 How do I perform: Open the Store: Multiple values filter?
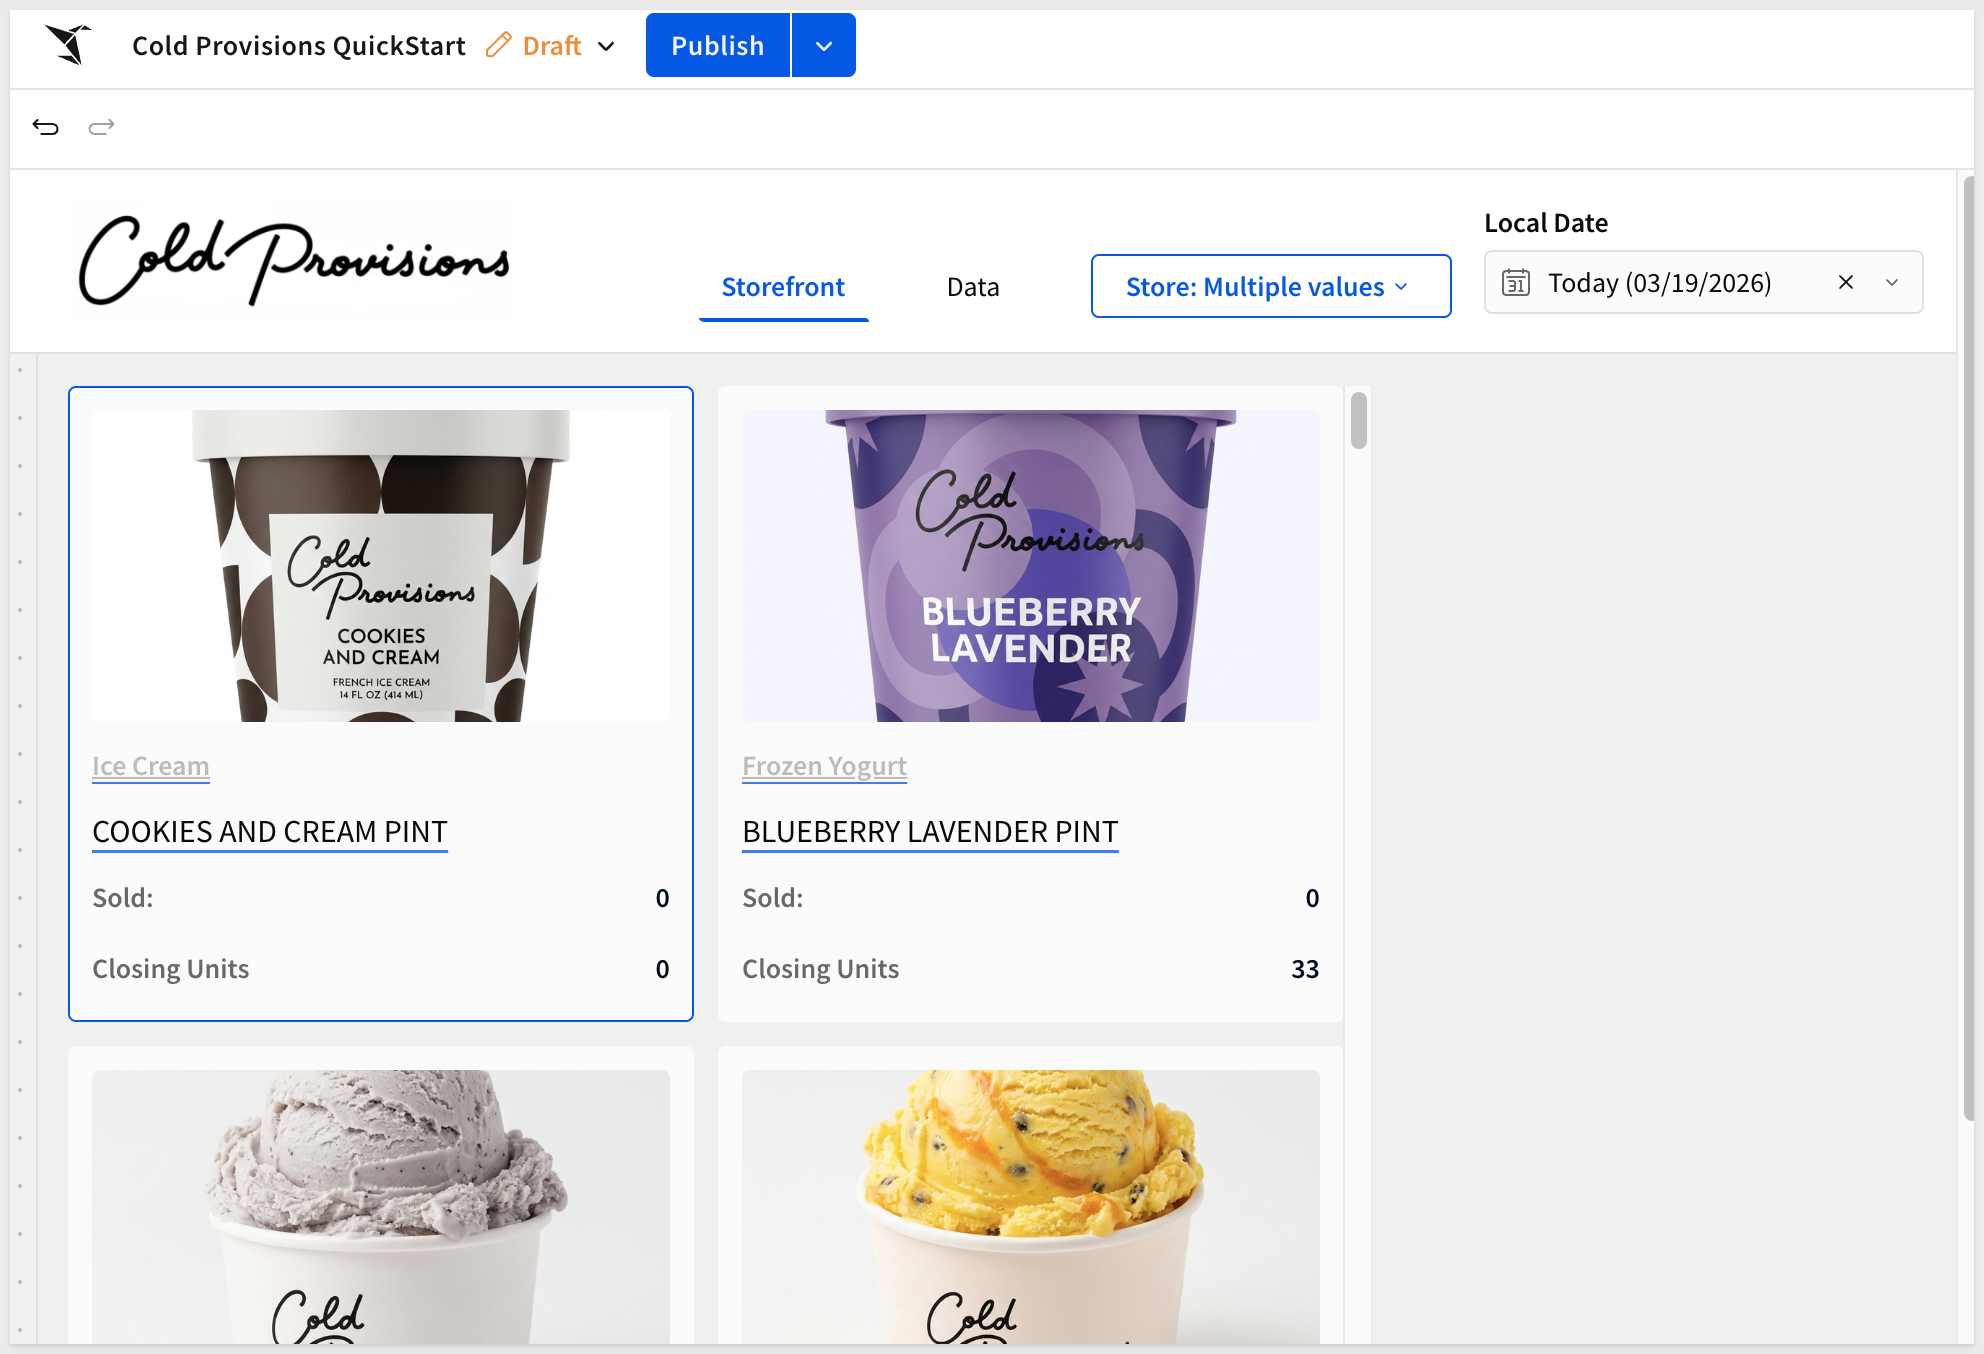[1271, 286]
